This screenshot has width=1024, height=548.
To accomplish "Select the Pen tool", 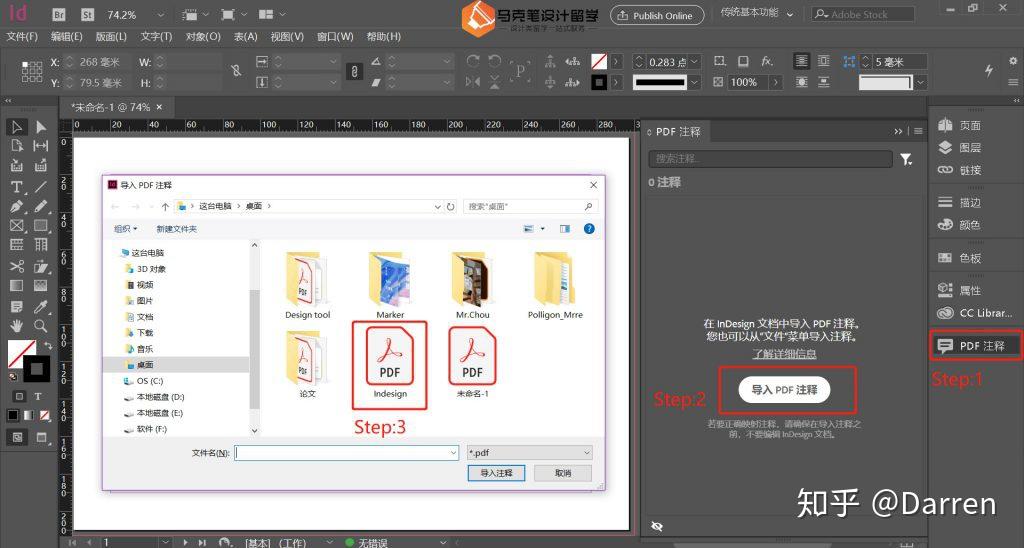I will (17, 206).
